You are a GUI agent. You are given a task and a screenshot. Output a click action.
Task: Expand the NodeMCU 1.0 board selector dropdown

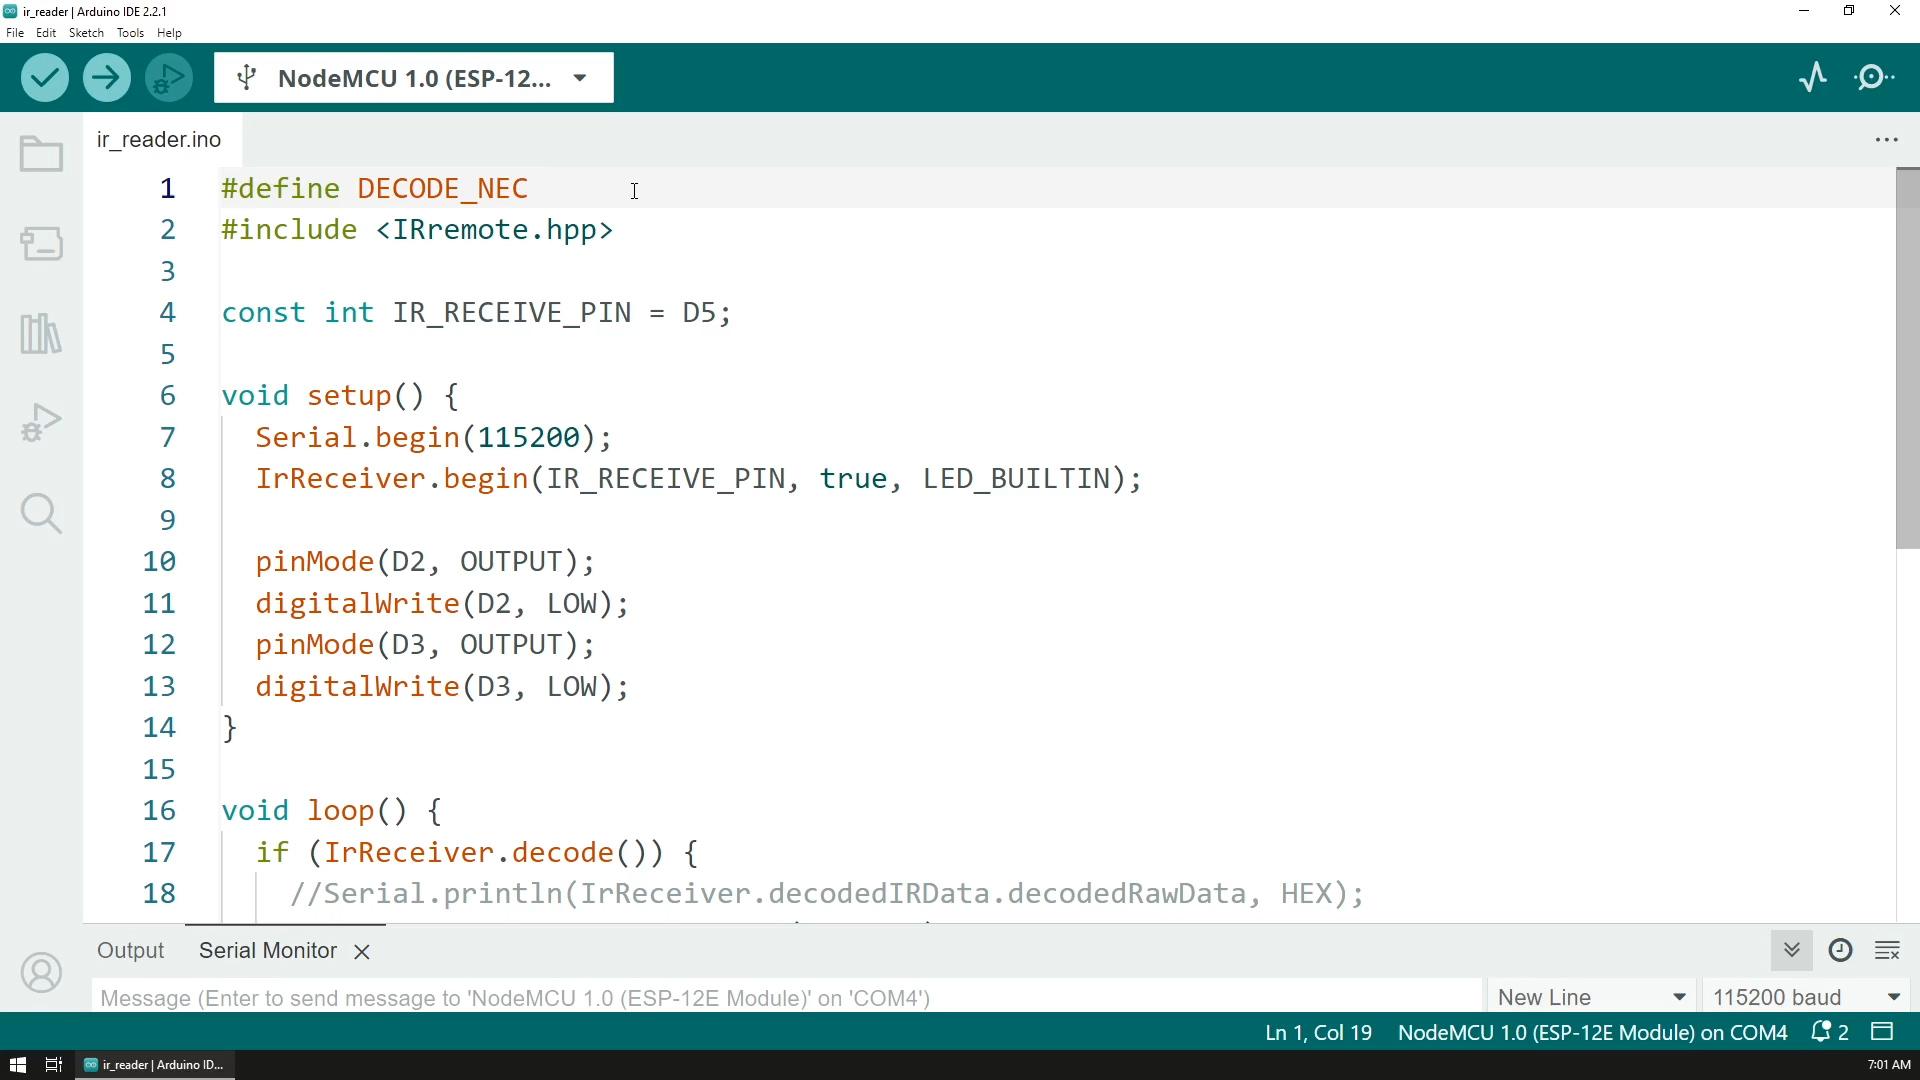[413, 78]
